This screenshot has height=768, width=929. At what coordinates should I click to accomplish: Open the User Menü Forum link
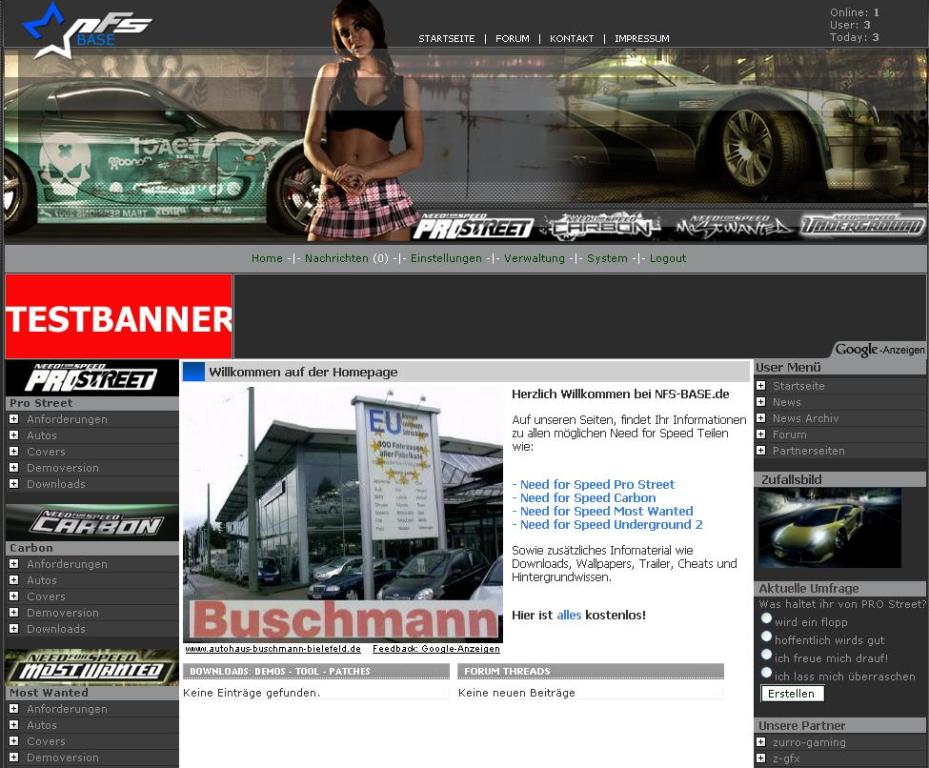pos(789,434)
